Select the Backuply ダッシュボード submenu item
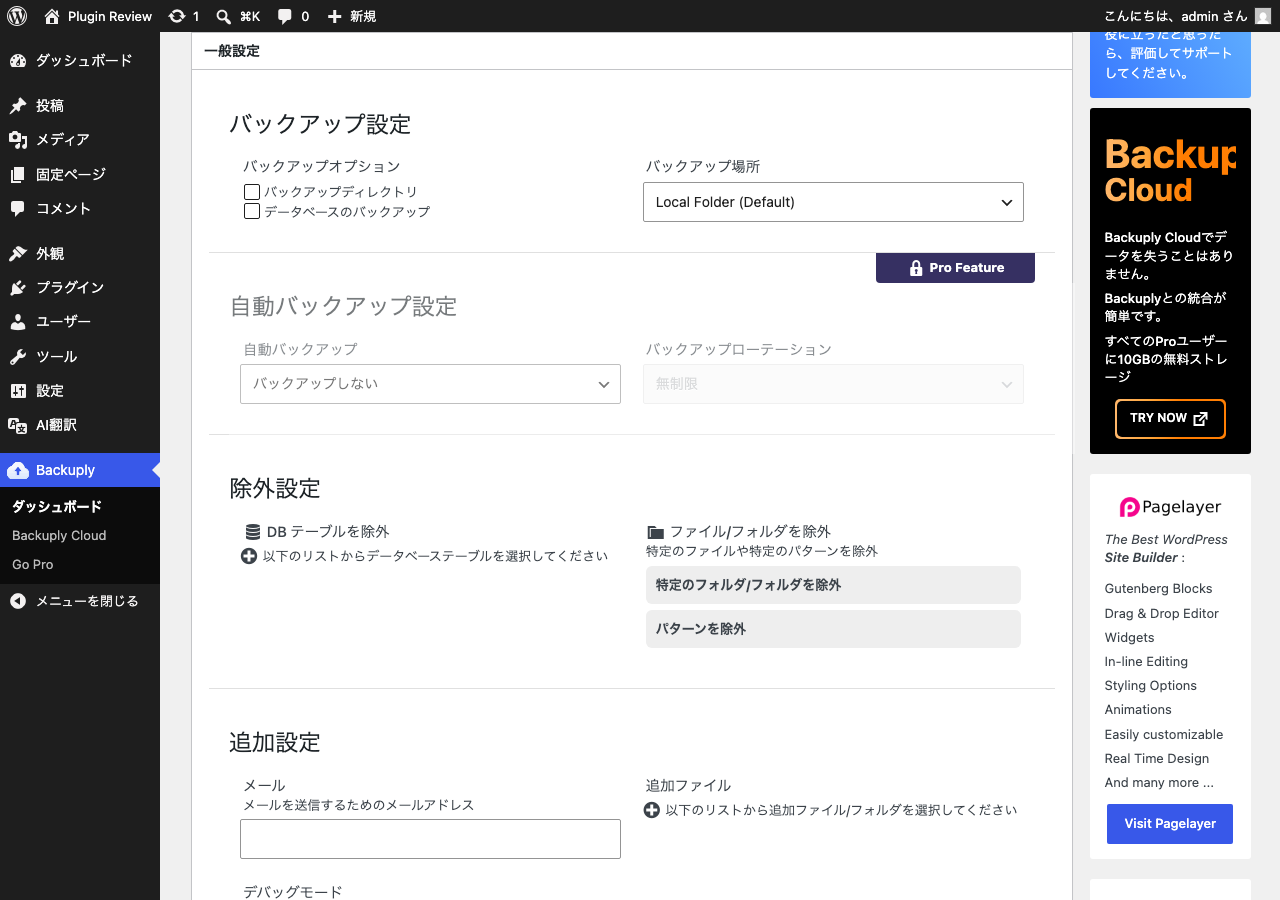The image size is (1280, 900). (x=57, y=507)
